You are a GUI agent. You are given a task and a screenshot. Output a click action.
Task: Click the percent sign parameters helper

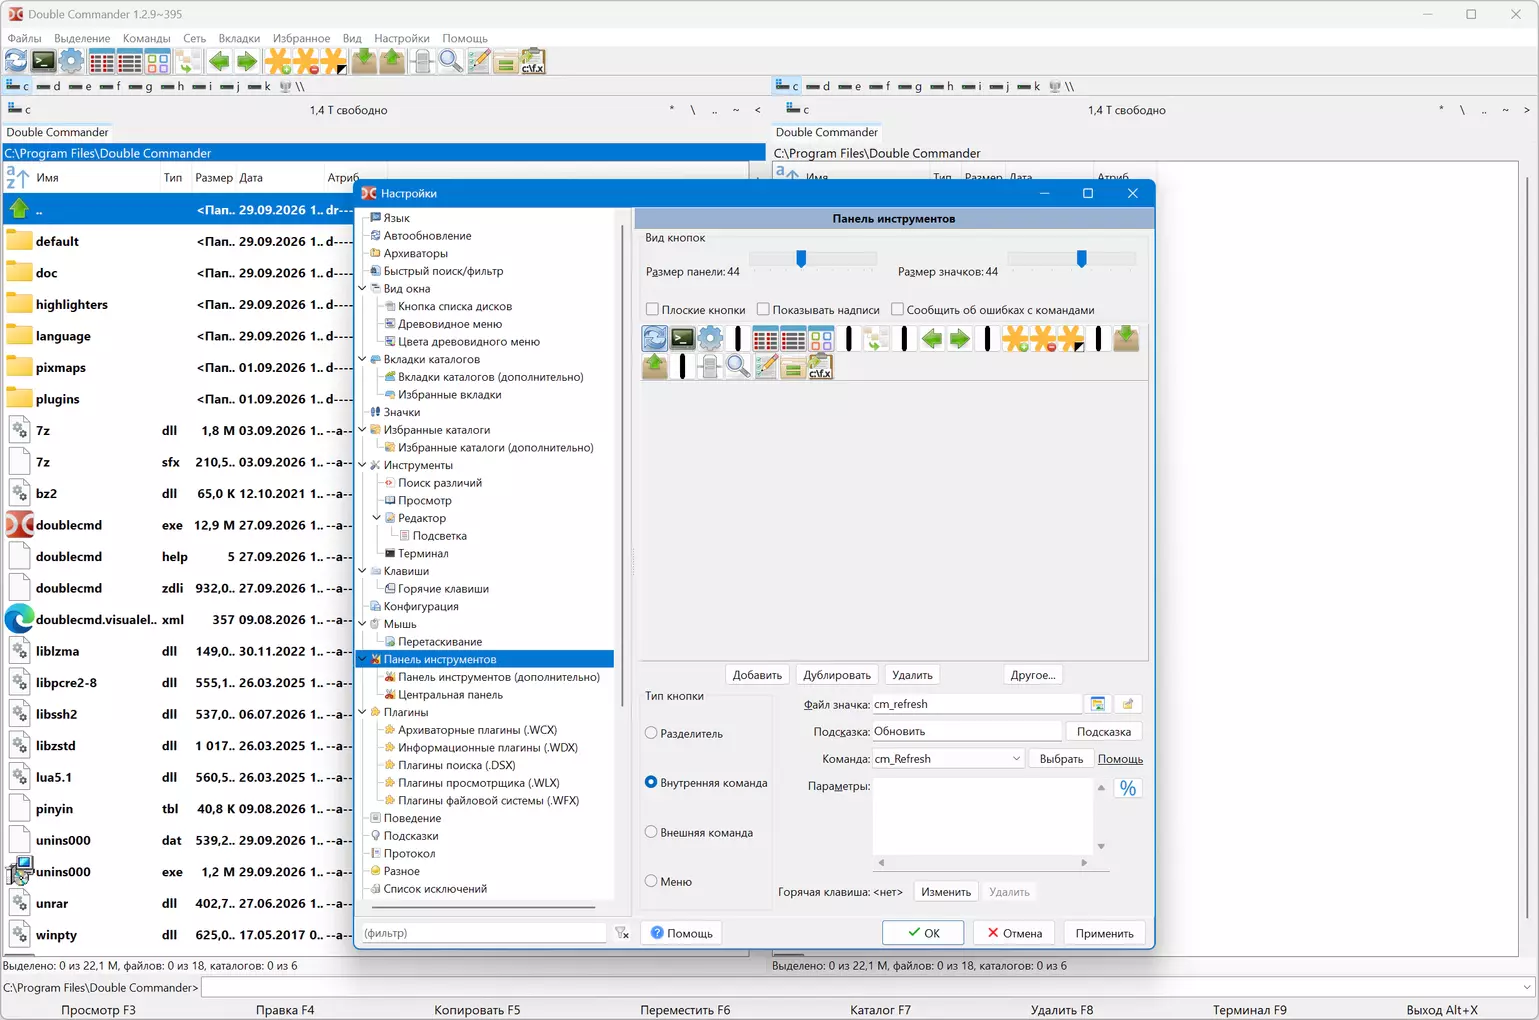click(1128, 788)
